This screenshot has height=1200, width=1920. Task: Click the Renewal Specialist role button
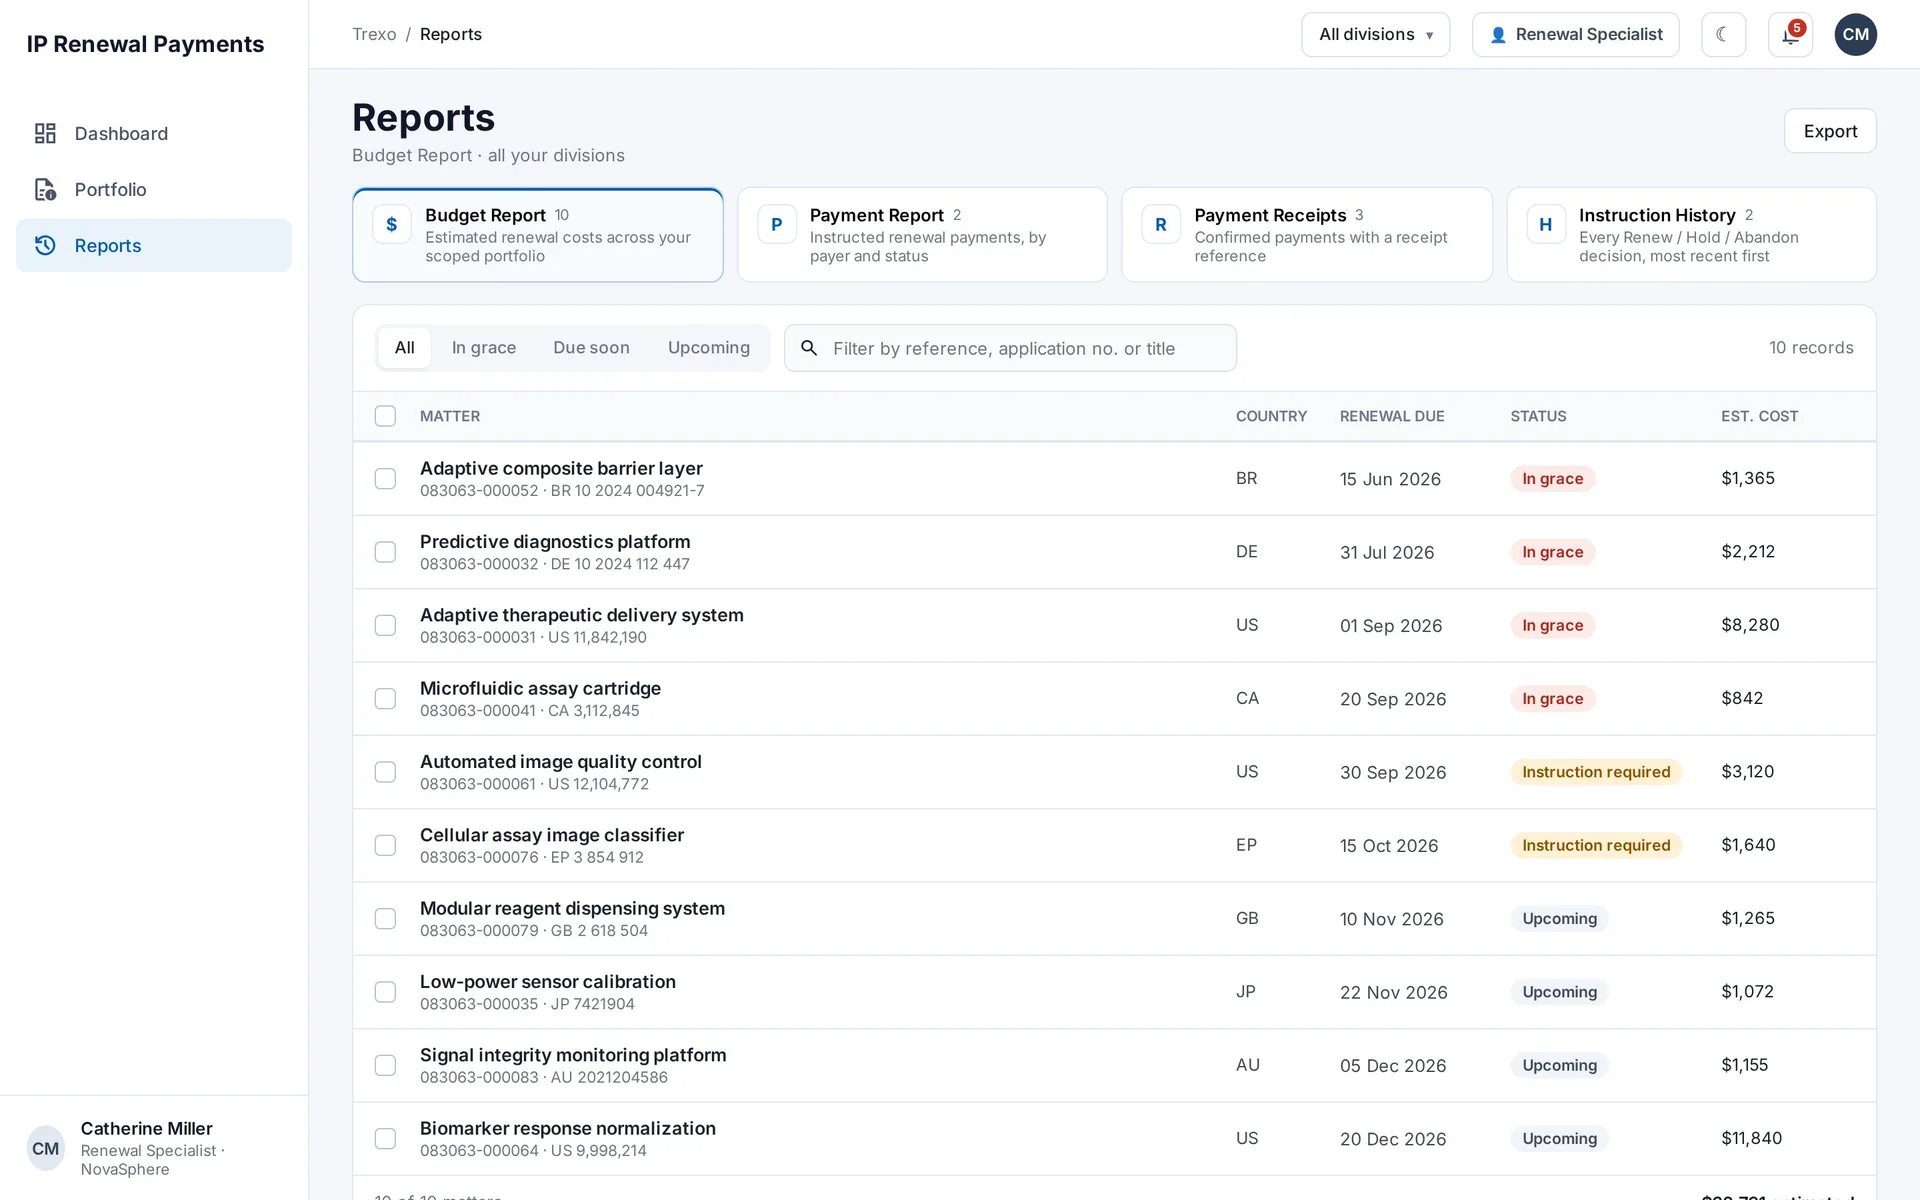click(1575, 35)
